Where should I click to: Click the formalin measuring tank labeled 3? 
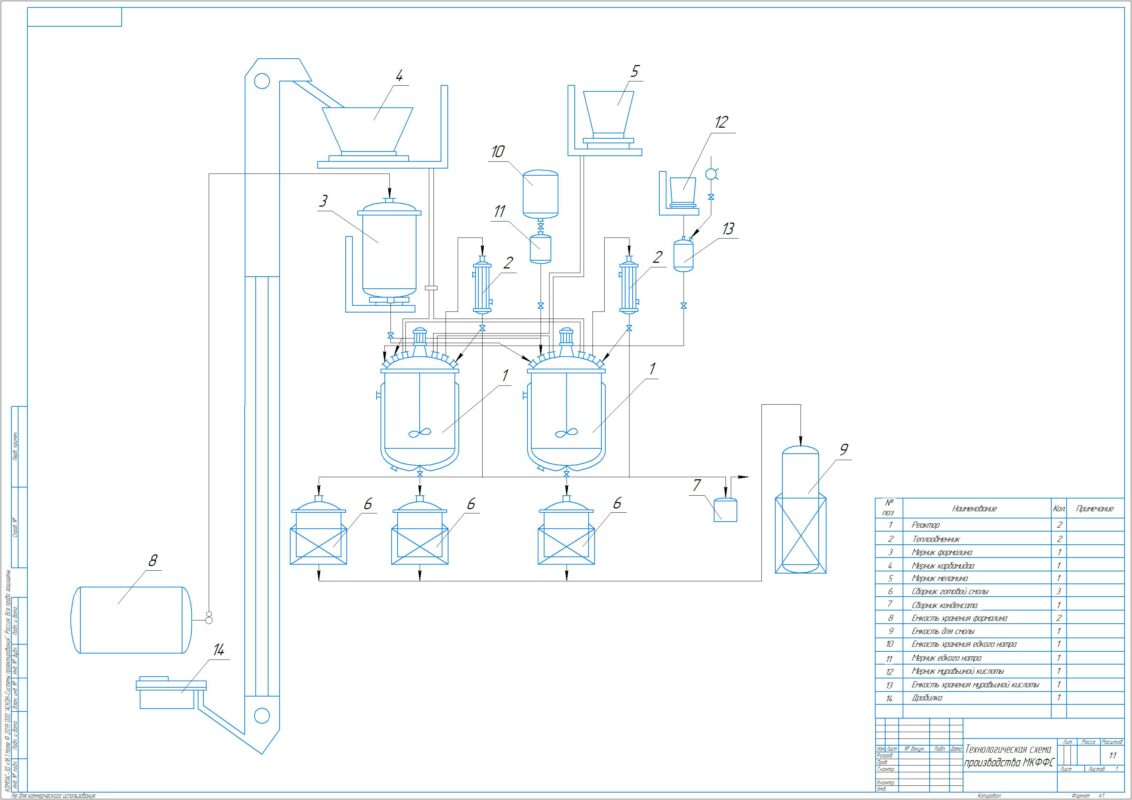point(389,251)
